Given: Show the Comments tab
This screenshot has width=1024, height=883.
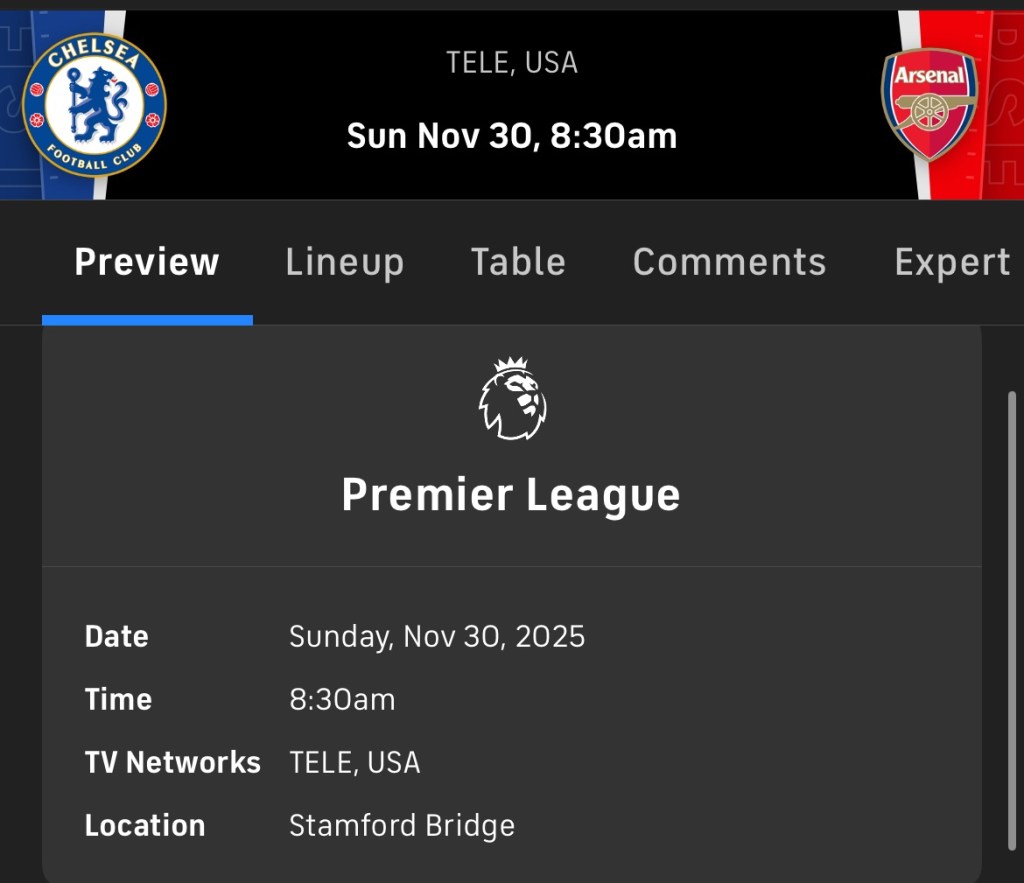Looking at the screenshot, I should (729, 262).
